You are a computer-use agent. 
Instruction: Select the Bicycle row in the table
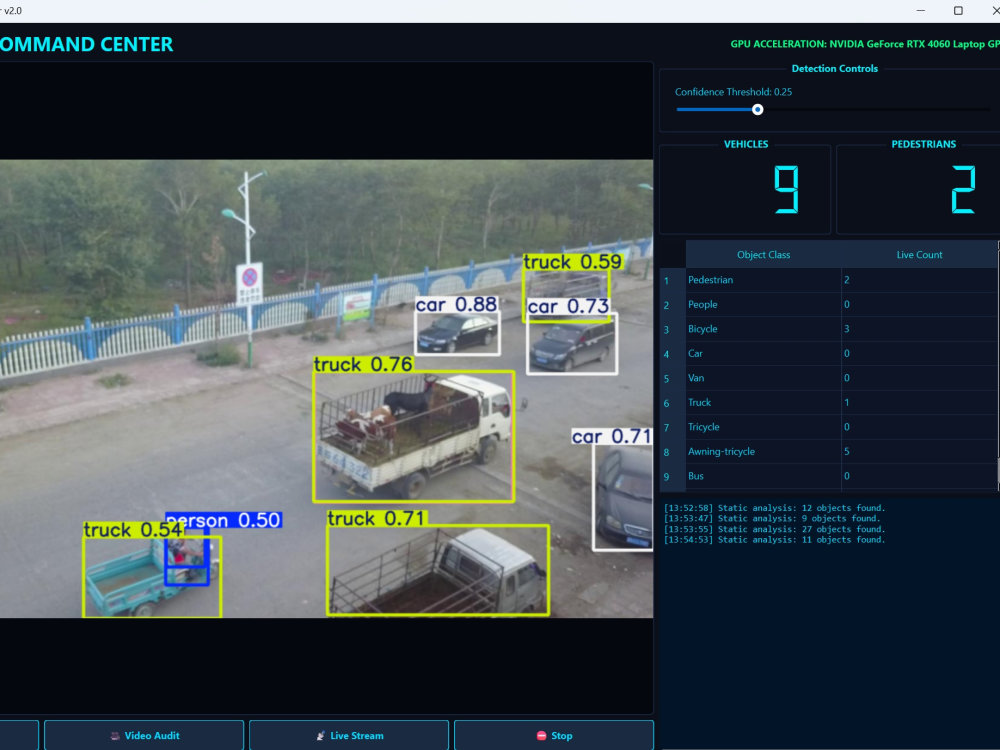click(x=829, y=329)
